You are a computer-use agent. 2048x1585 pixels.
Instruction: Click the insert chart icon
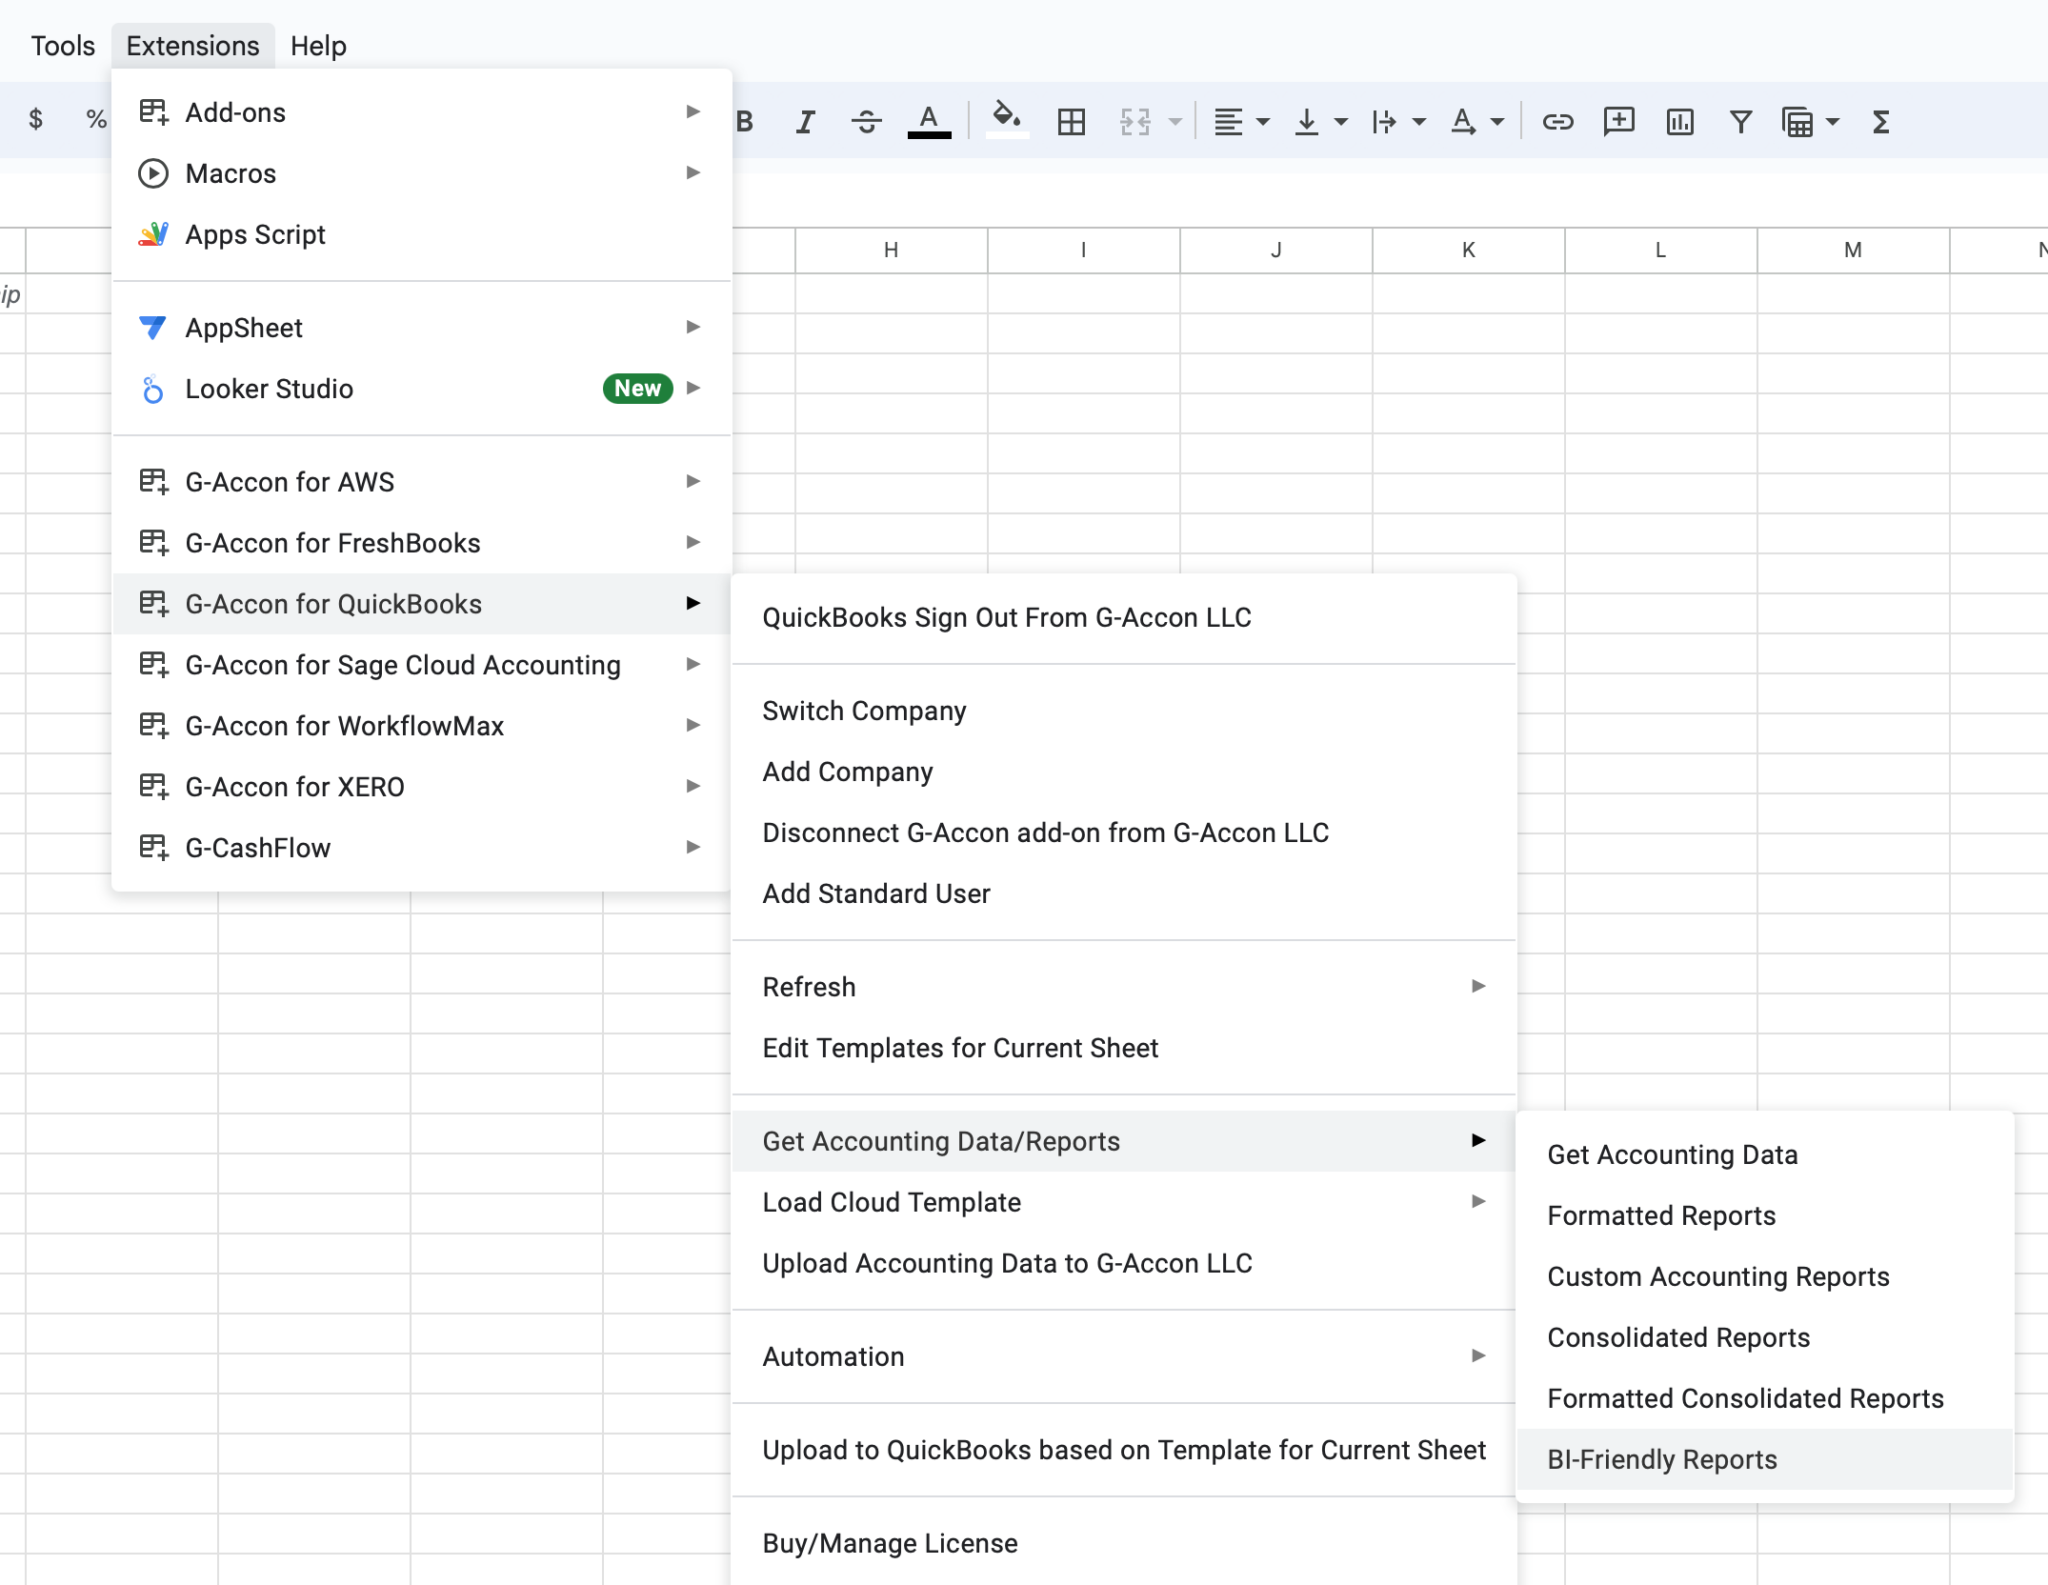click(1680, 122)
